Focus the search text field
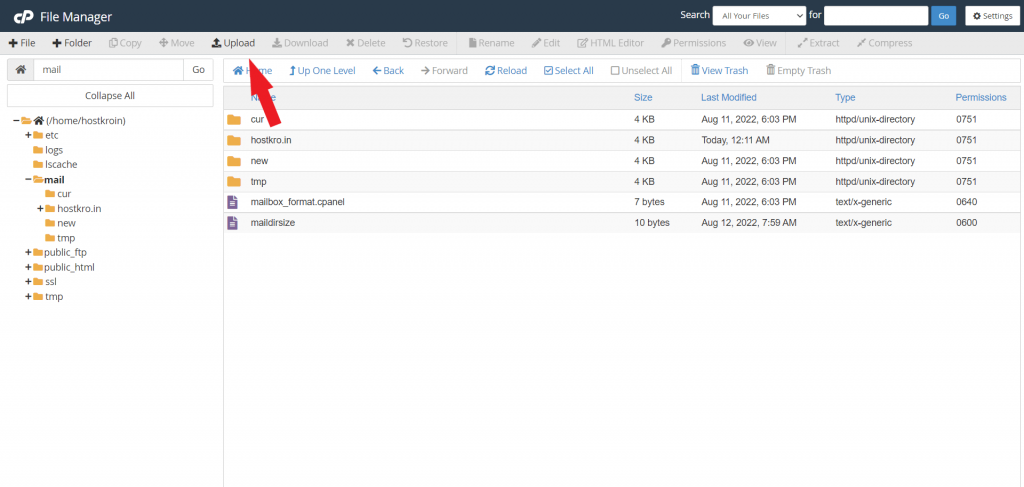 click(x=876, y=16)
